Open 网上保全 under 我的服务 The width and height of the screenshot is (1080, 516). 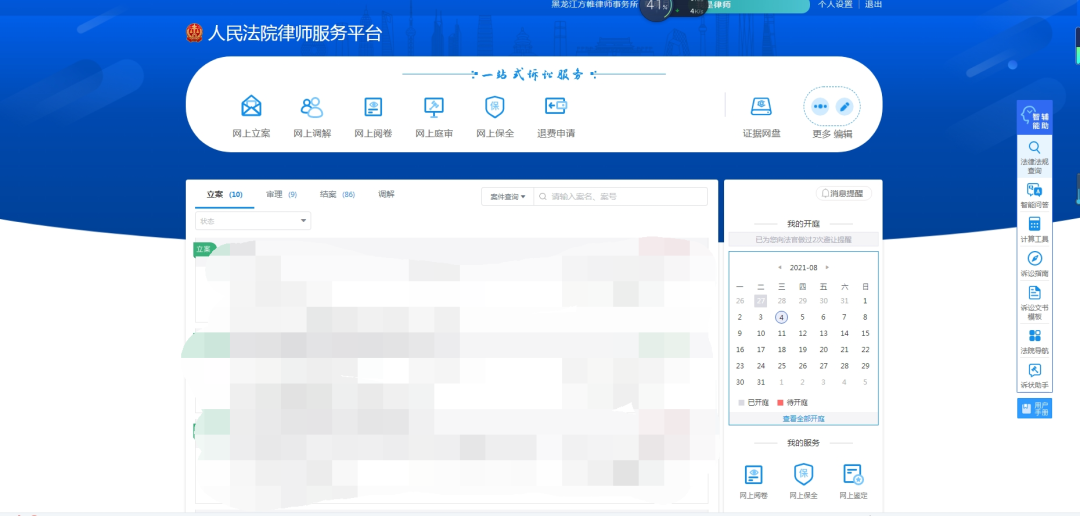803,482
